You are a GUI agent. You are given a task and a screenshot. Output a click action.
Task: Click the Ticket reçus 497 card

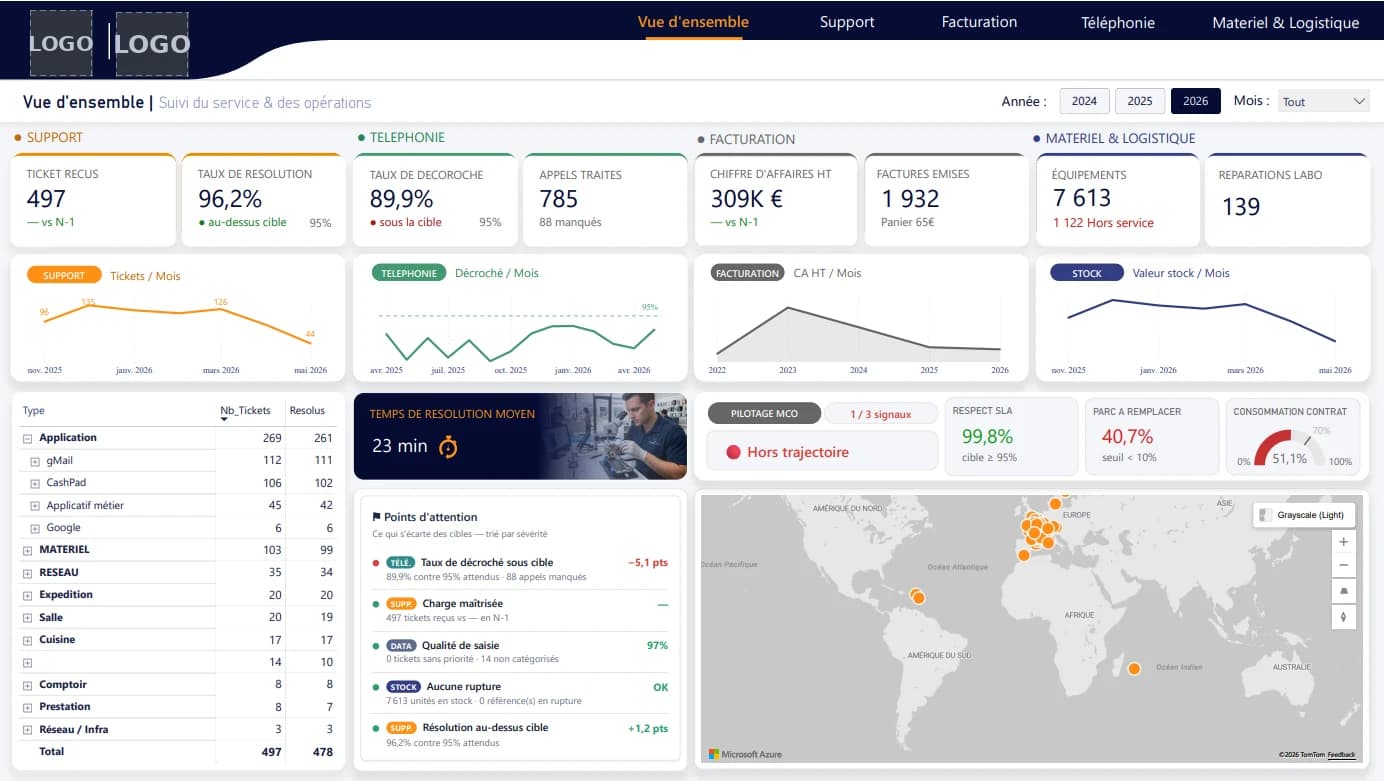coord(93,200)
